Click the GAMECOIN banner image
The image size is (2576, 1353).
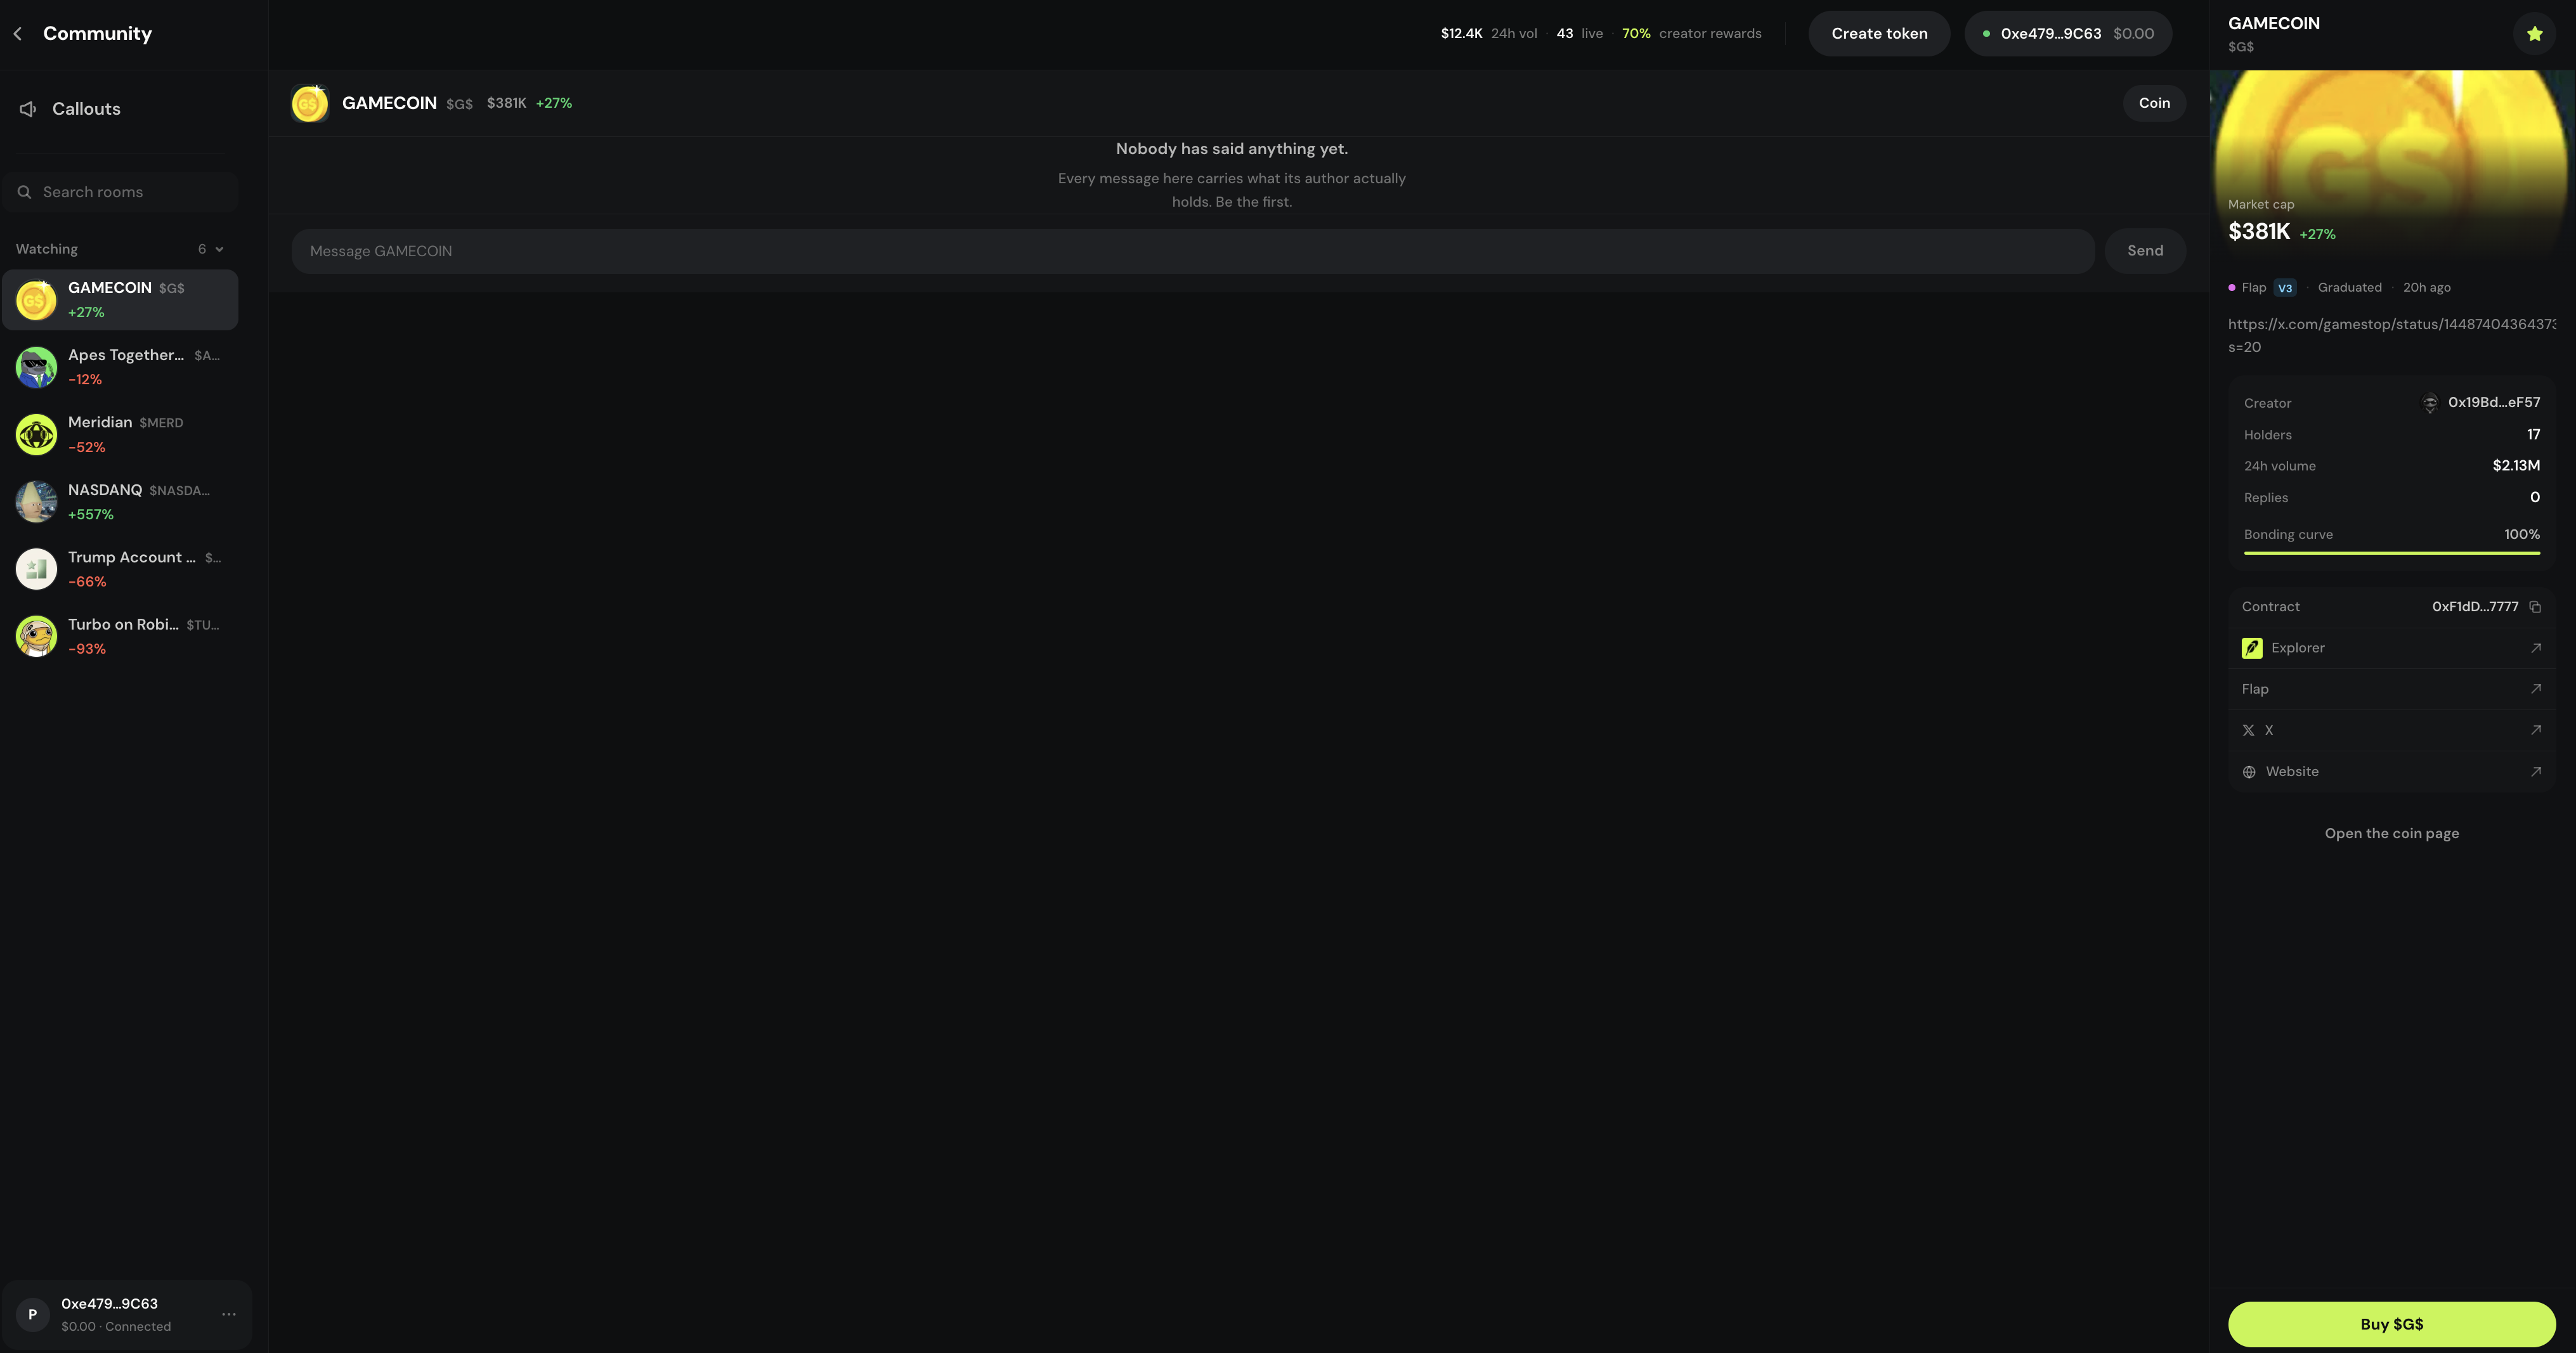(2392, 165)
